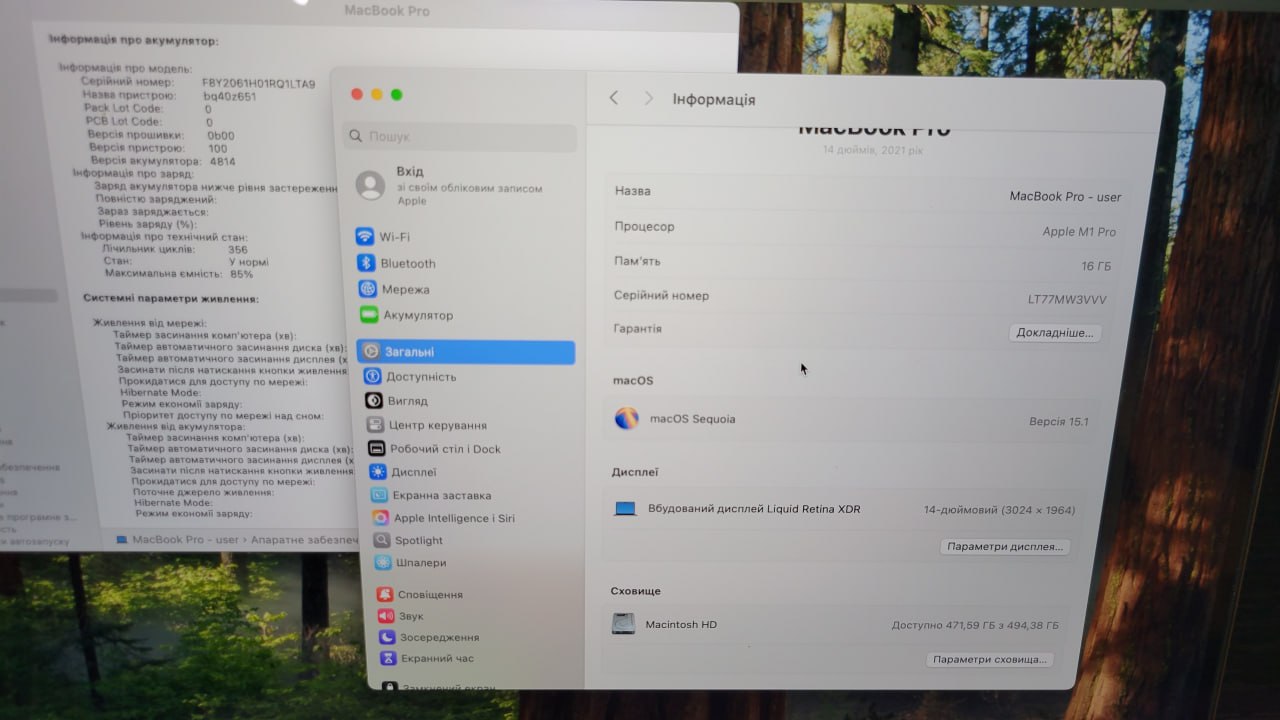The image size is (1280, 720).
Task: Click Стан У нормі battery condition row
Action: coord(186,262)
